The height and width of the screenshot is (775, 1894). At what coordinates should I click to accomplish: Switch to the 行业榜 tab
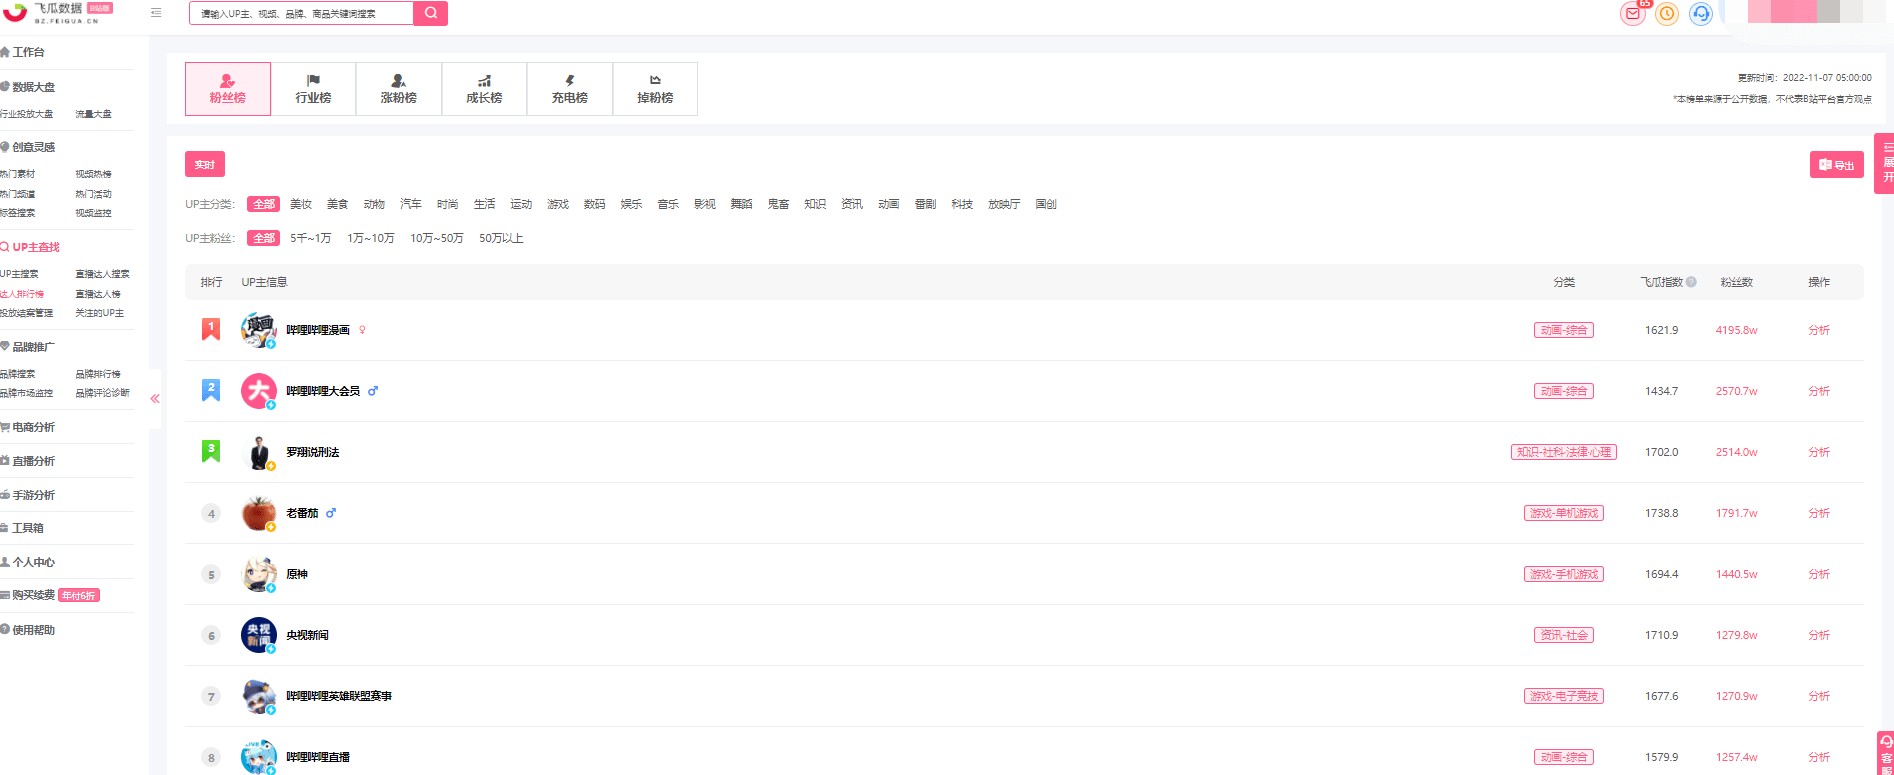[313, 89]
